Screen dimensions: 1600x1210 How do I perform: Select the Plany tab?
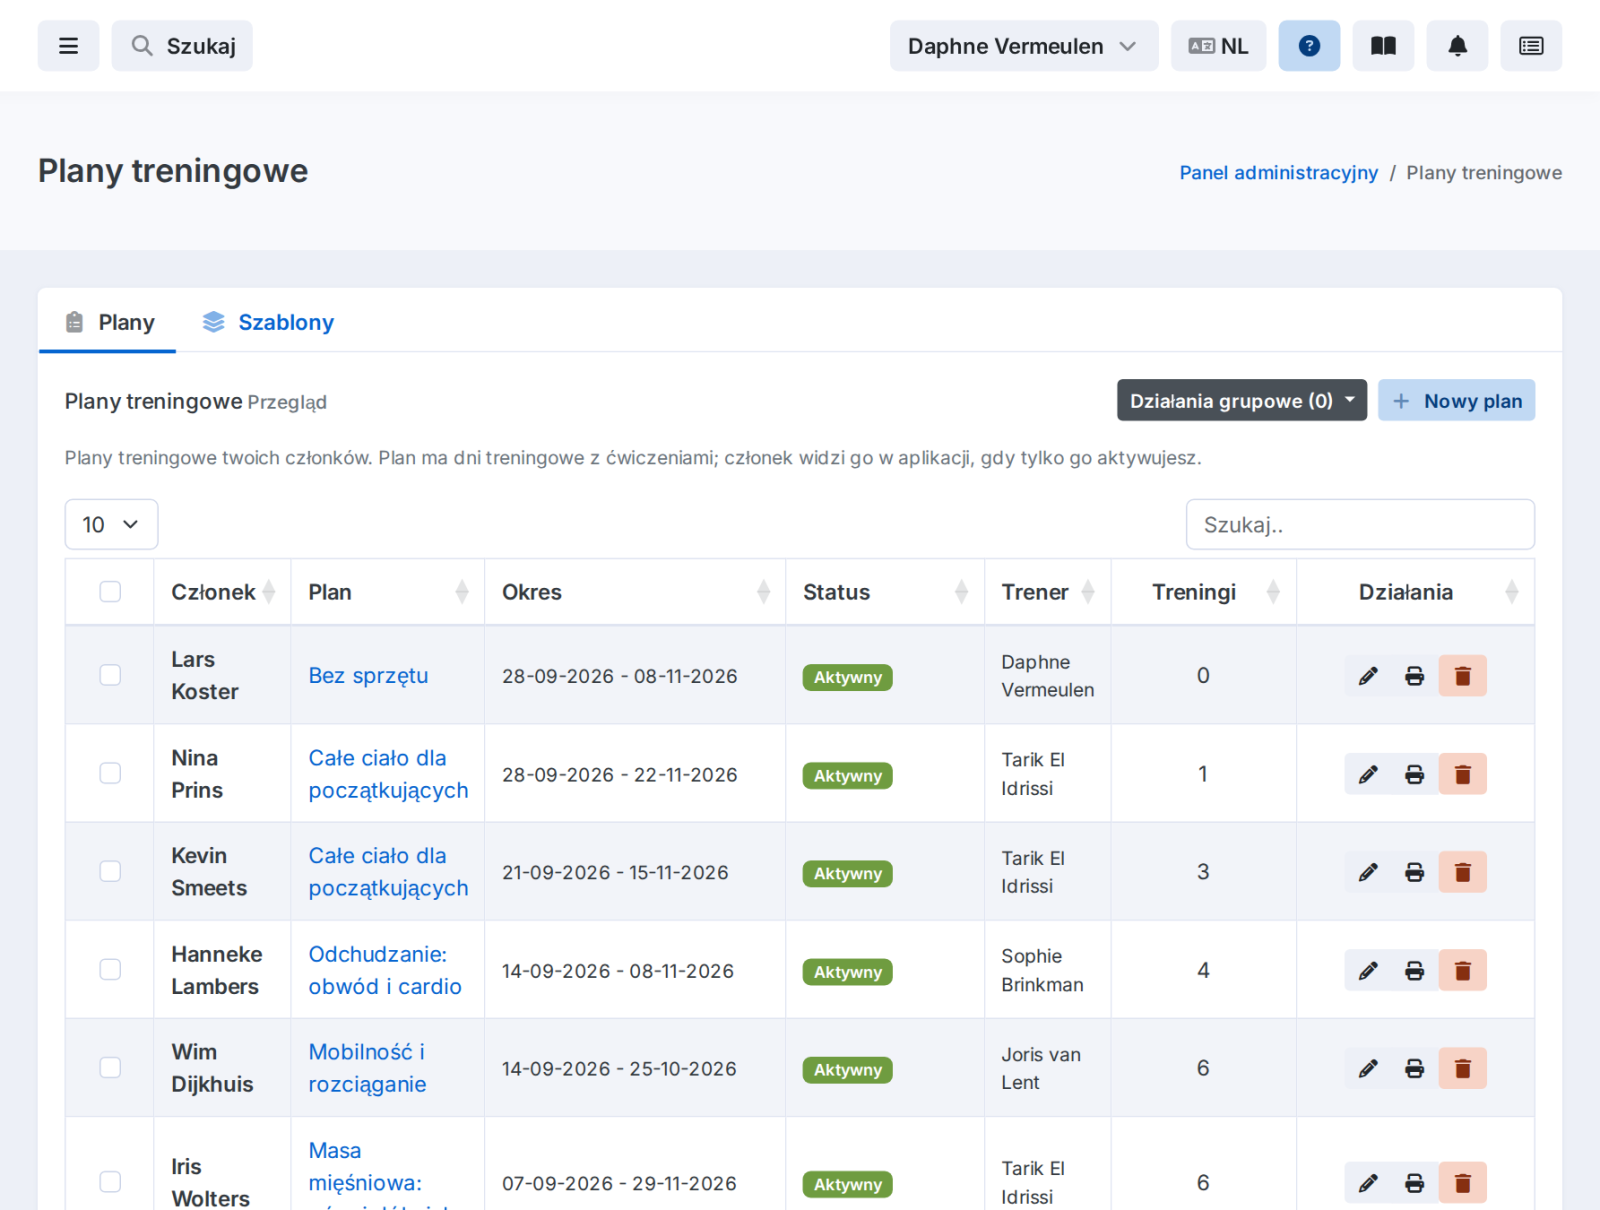[108, 322]
